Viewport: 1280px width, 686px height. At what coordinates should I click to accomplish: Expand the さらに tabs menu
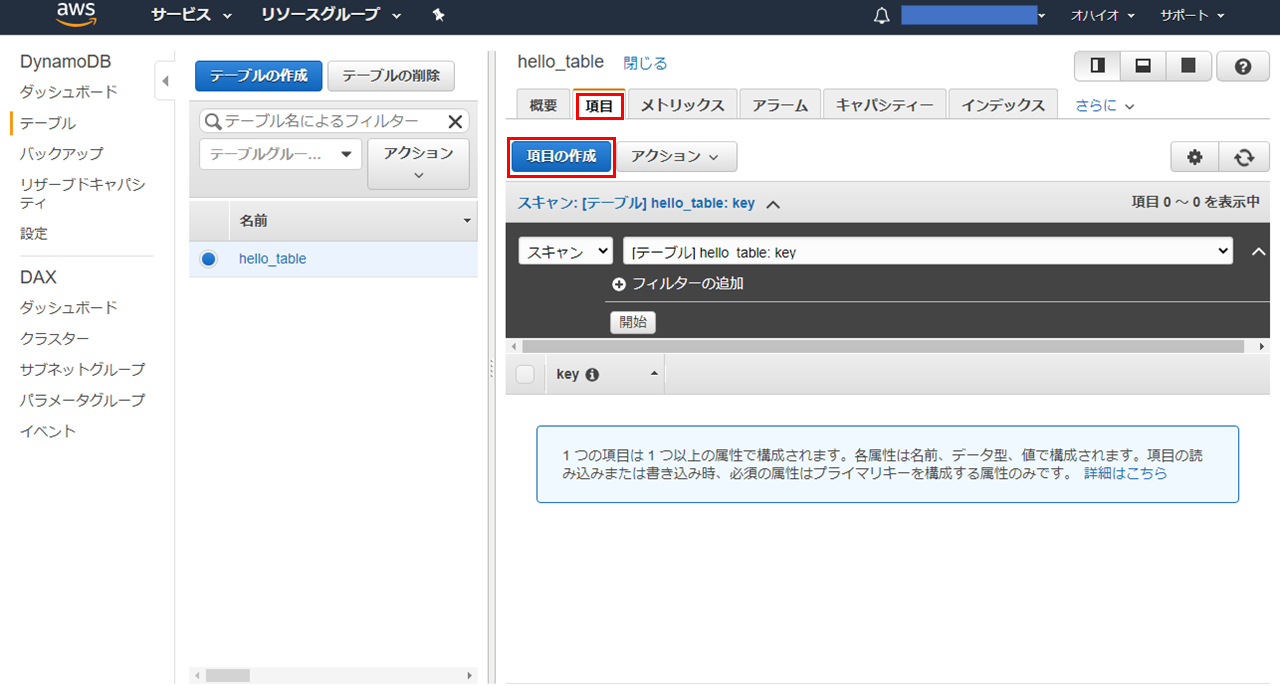click(1105, 105)
